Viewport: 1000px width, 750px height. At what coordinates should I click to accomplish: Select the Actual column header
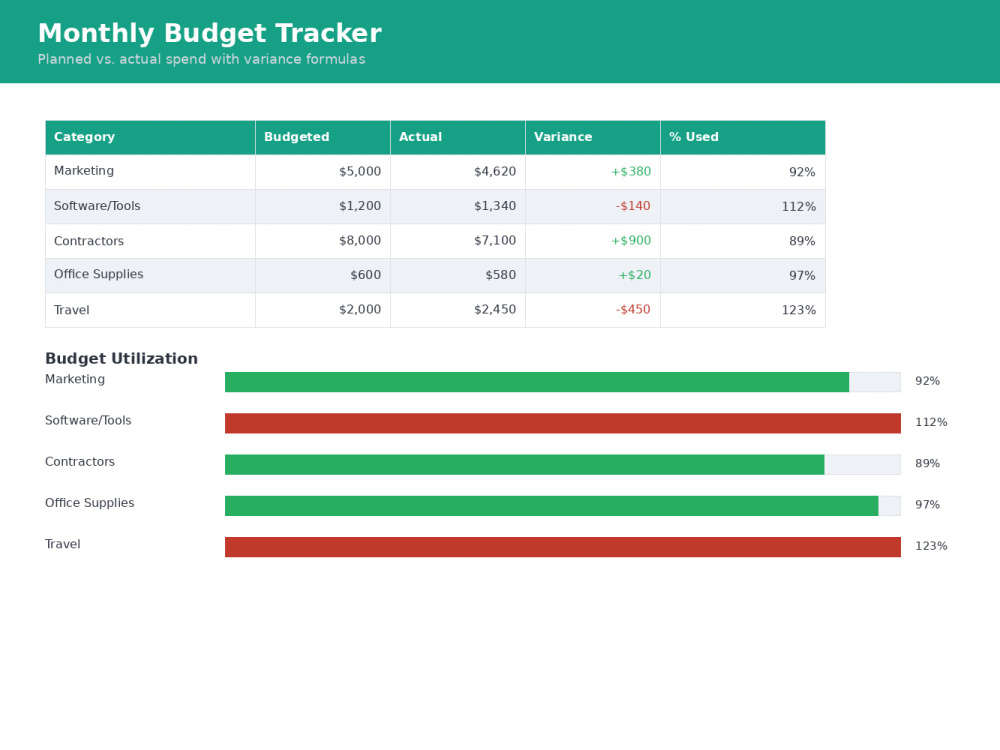tap(458, 137)
